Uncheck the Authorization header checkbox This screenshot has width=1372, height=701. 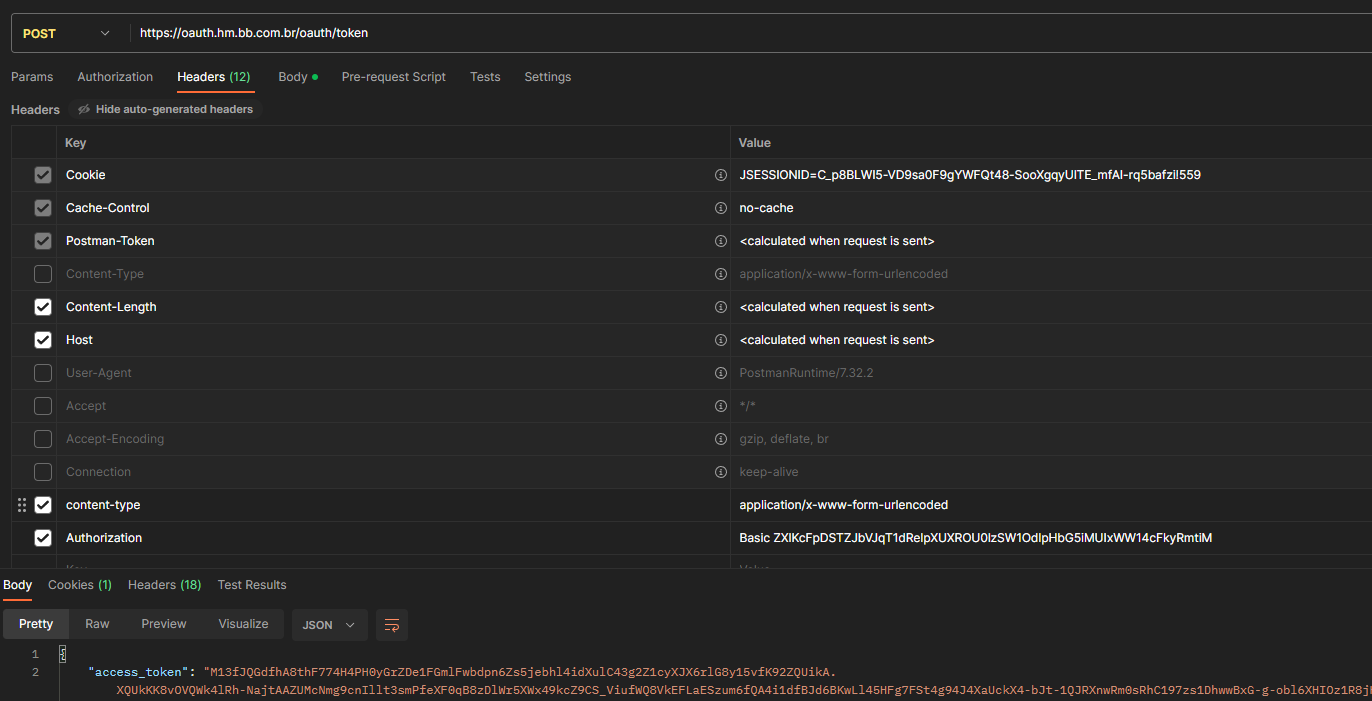(43, 538)
